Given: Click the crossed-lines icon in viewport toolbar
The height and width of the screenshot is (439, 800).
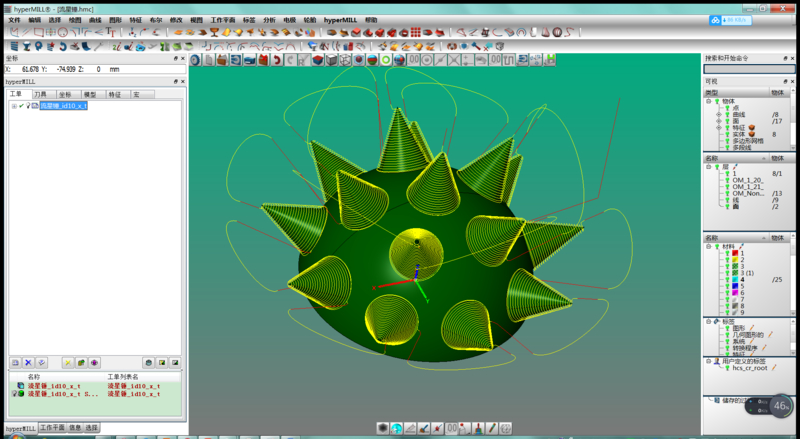Looking at the screenshot, I should (x=454, y=60).
